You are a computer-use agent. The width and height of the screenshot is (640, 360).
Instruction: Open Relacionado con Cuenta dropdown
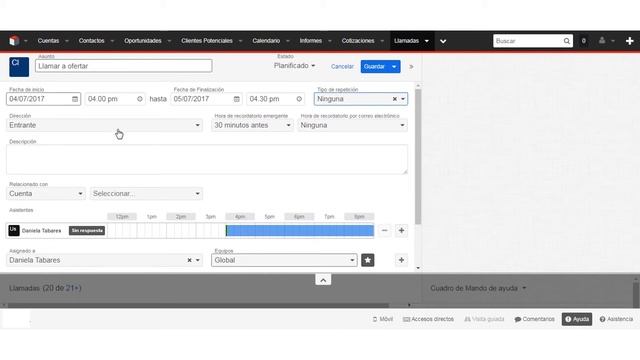pyautogui.click(x=46, y=193)
